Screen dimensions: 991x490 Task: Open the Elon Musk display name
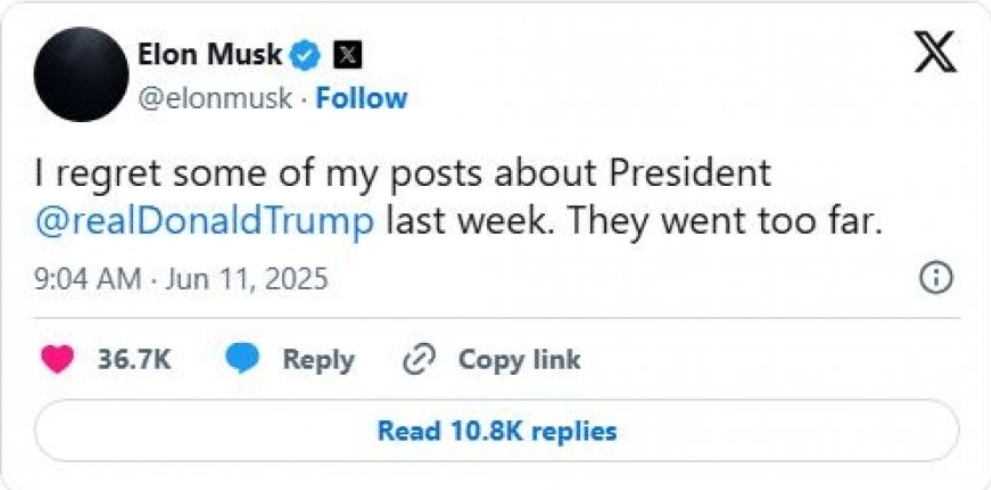click(x=210, y=56)
